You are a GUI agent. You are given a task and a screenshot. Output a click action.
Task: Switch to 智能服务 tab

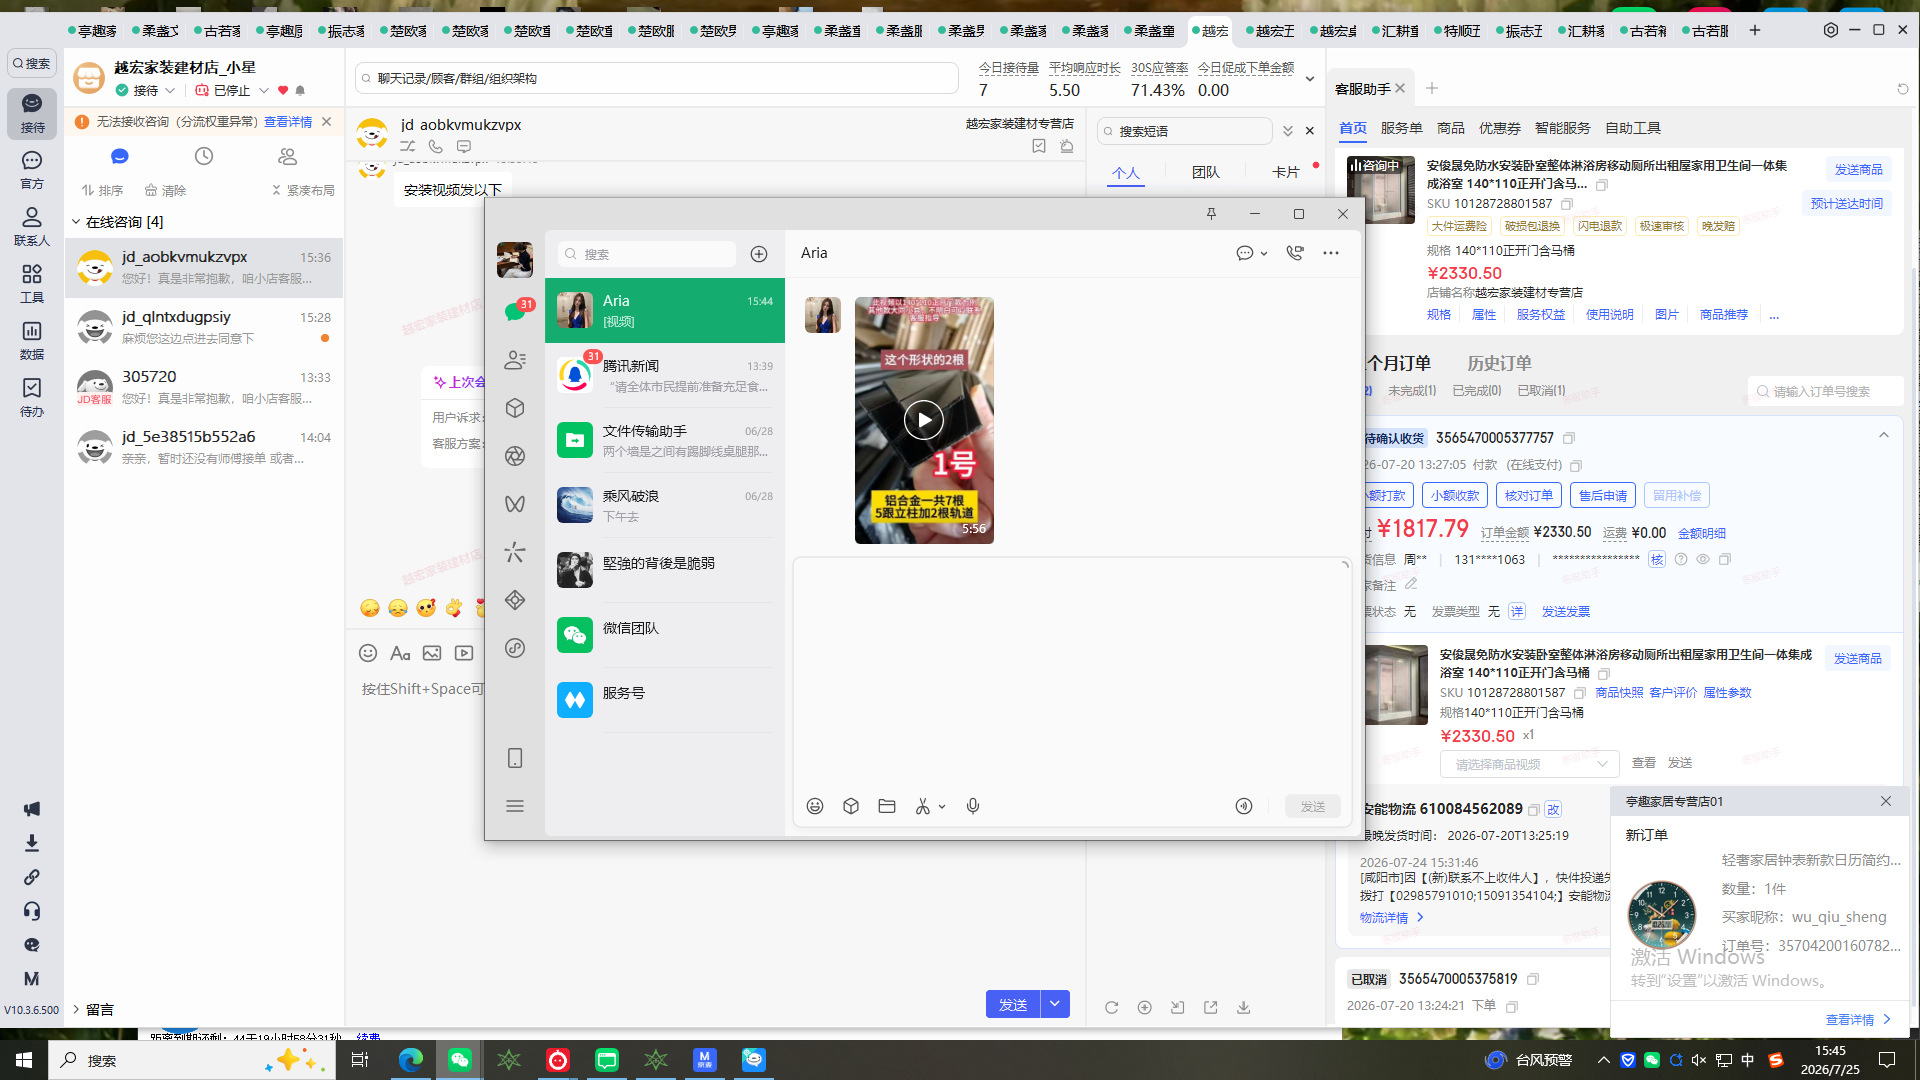pos(1562,128)
